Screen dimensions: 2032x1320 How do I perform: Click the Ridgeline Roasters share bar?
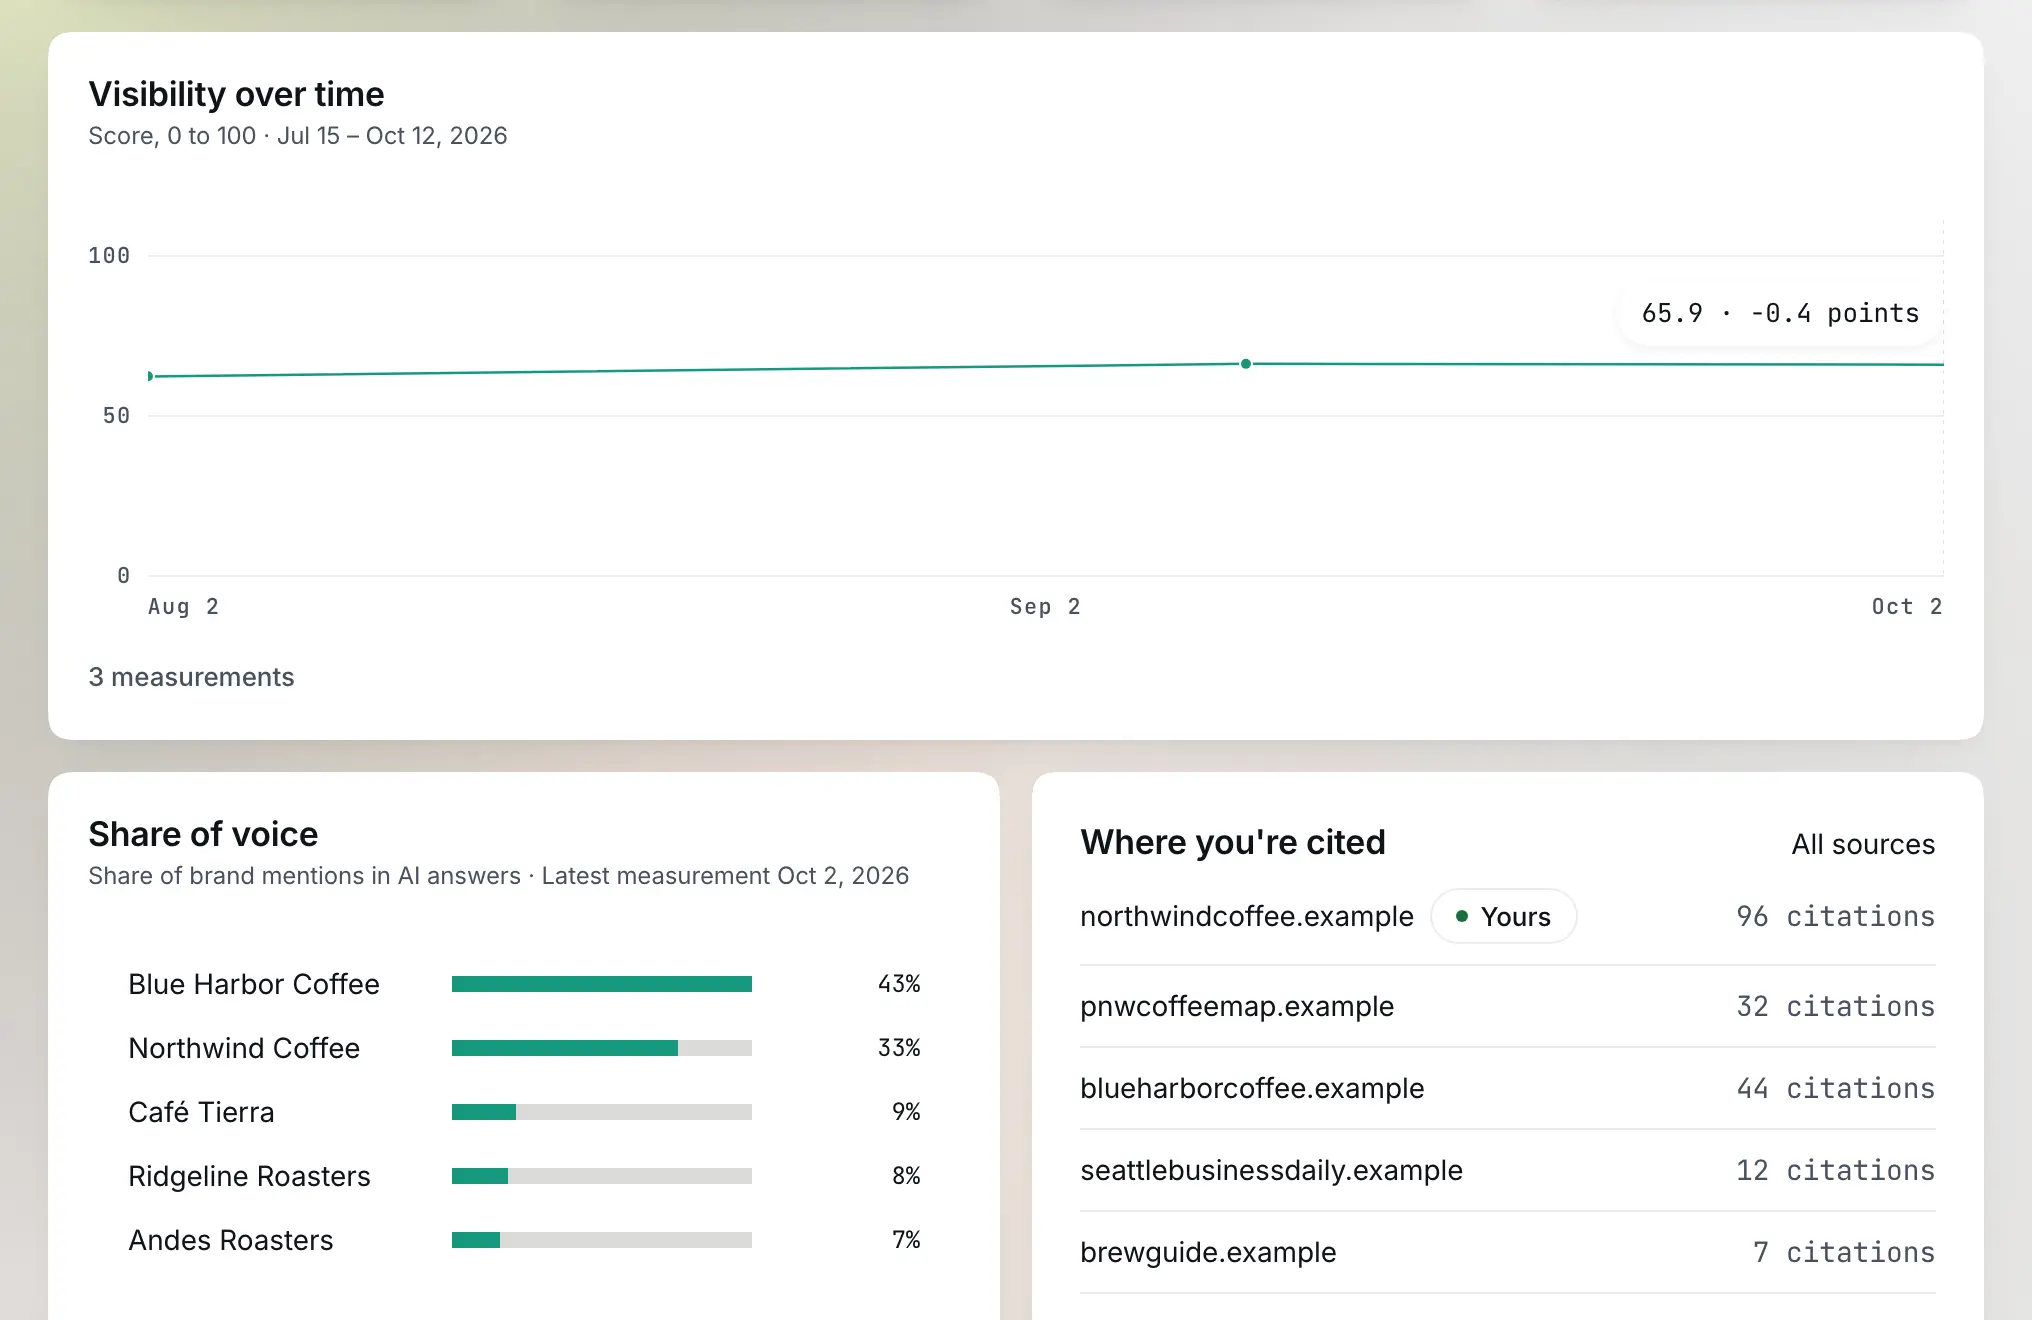point(601,1176)
